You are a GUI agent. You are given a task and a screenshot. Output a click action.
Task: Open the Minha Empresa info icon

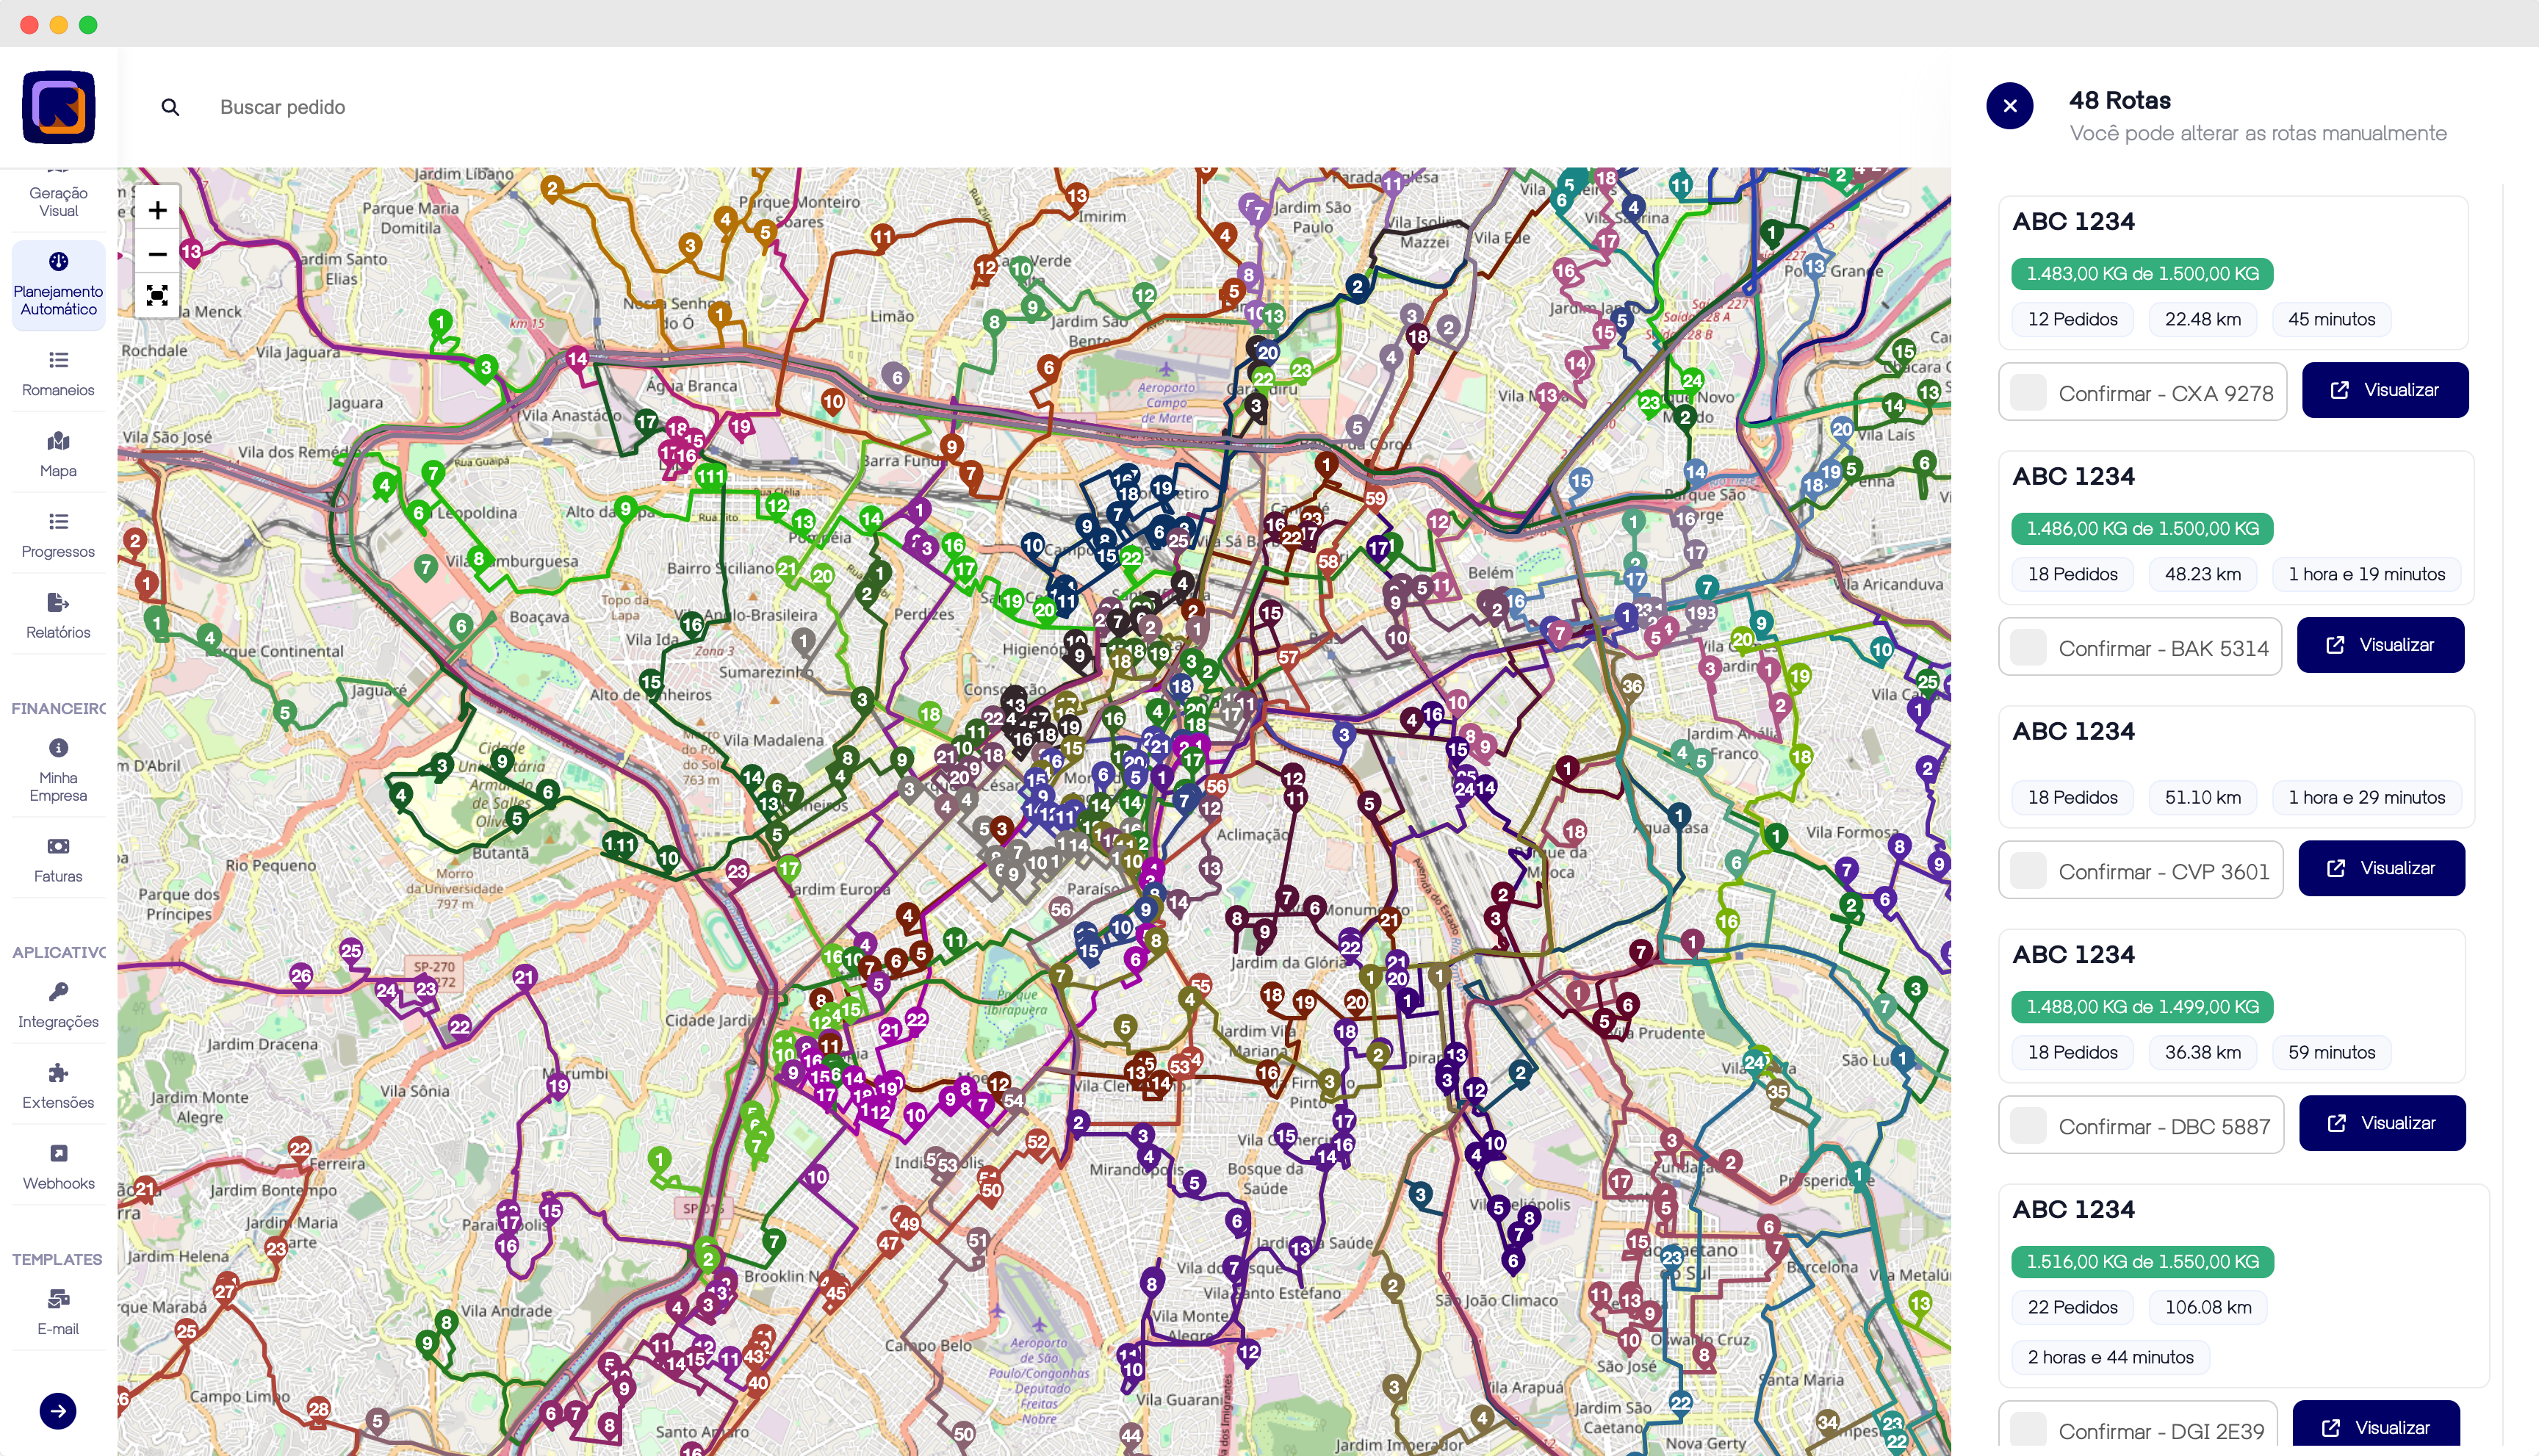click(x=59, y=748)
